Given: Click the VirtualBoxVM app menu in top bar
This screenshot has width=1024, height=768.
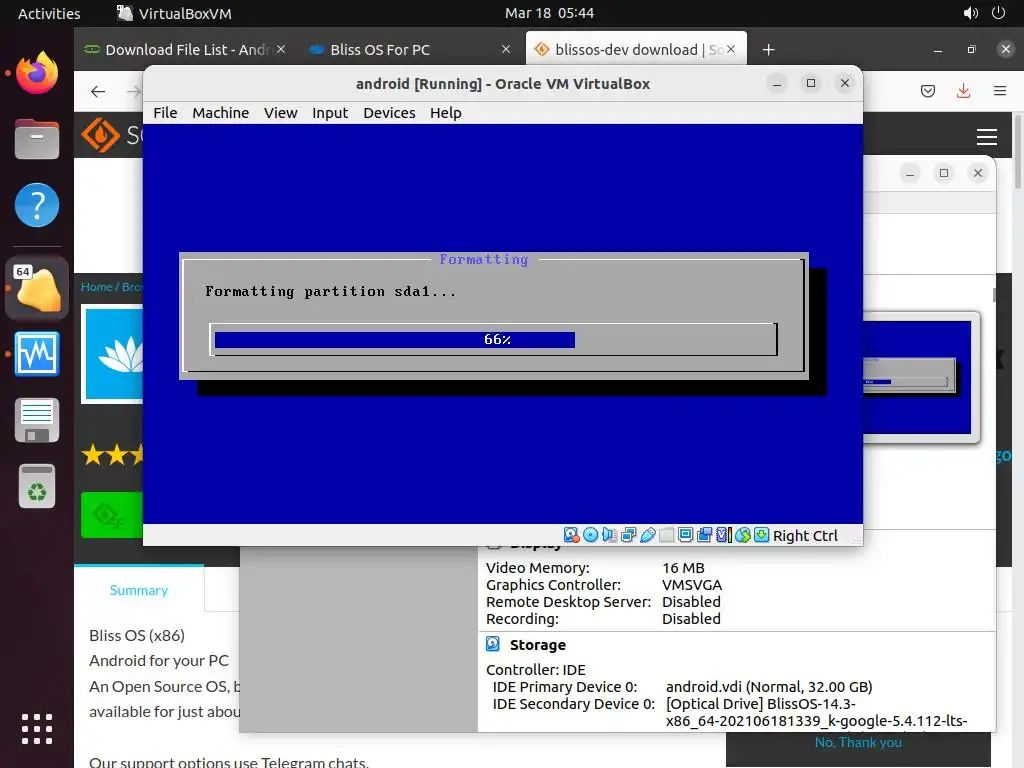Looking at the screenshot, I should coord(174,13).
